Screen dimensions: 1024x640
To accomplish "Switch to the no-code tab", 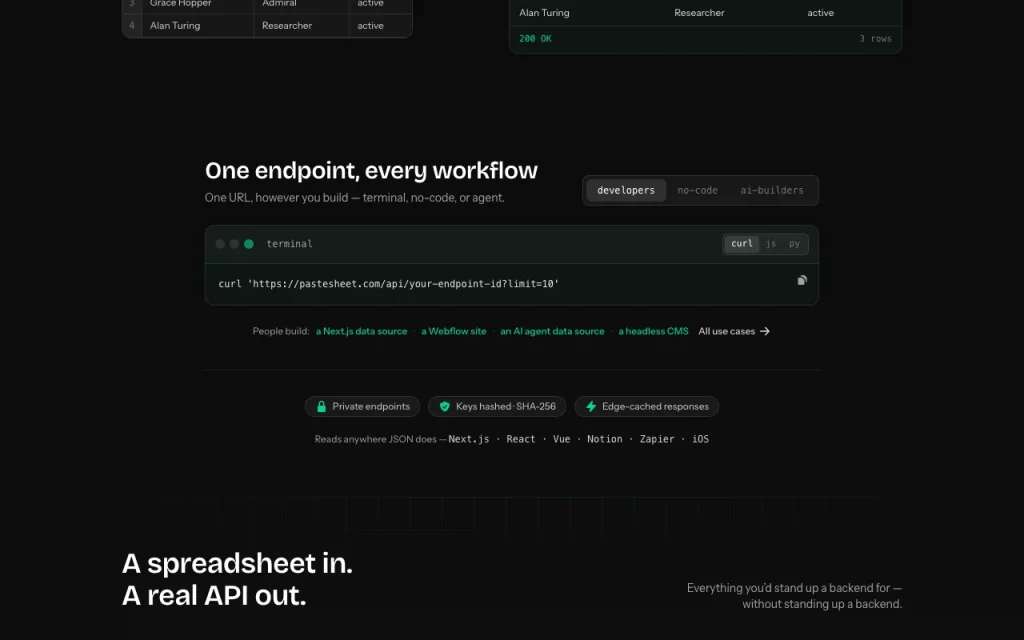I will 697,190.
